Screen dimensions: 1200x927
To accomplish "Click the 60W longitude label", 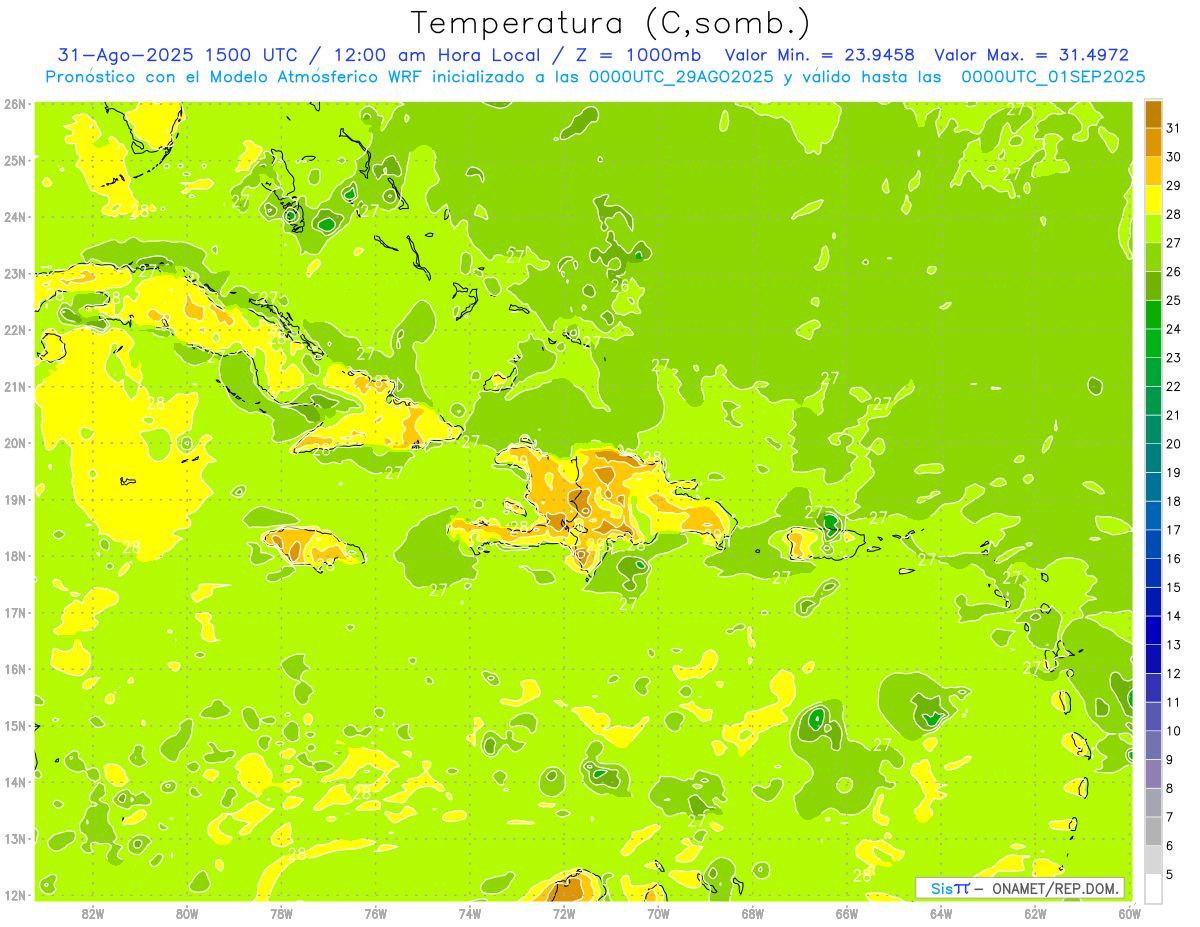I will [x=1130, y=913].
